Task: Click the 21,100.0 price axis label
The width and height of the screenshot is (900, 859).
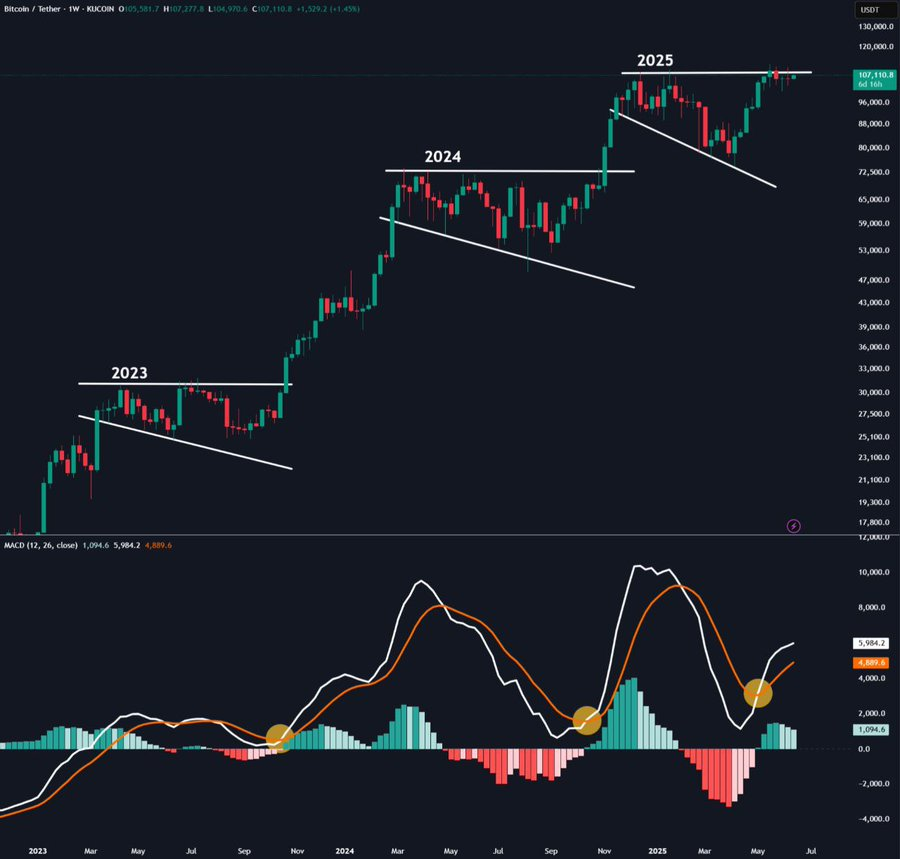Action: click(874, 480)
